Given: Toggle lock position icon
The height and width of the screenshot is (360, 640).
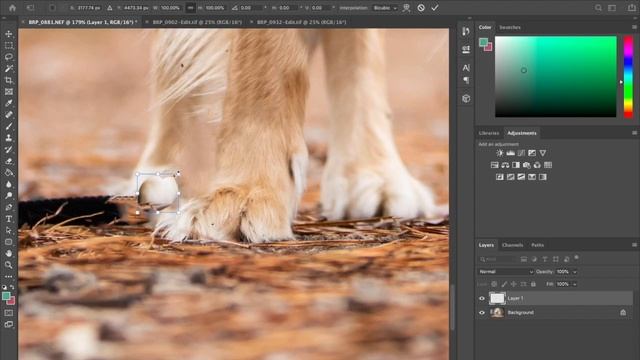Looking at the screenshot, I should (513, 284).
